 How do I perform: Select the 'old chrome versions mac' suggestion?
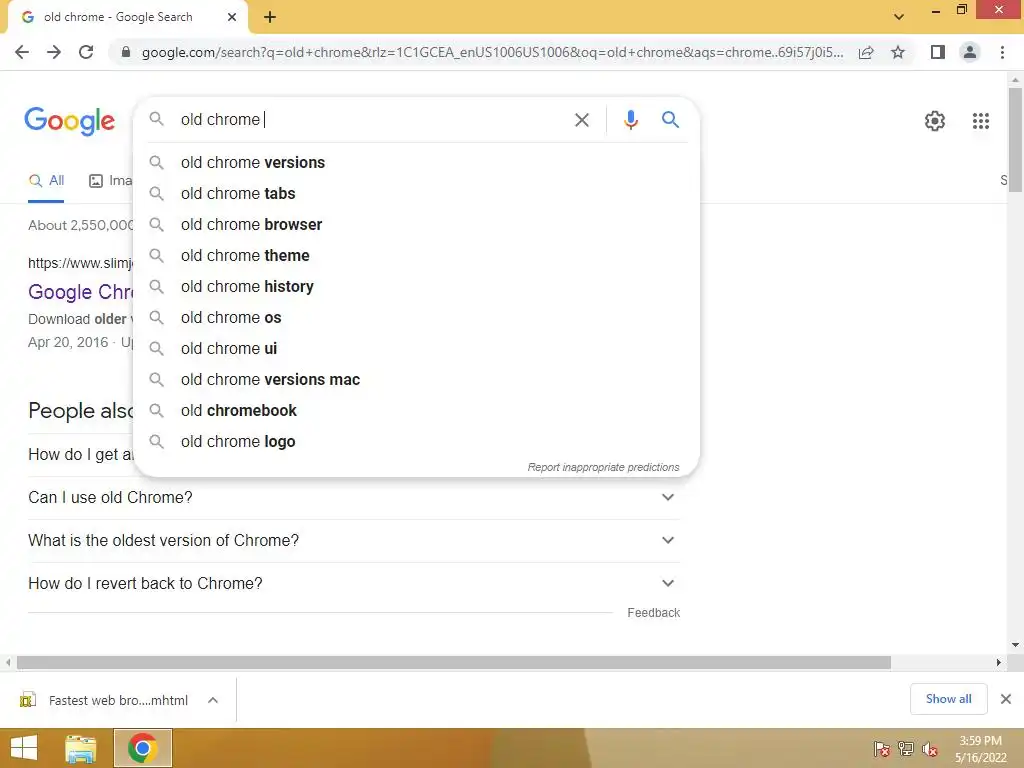pyautogui.click(x=416, y=379)
